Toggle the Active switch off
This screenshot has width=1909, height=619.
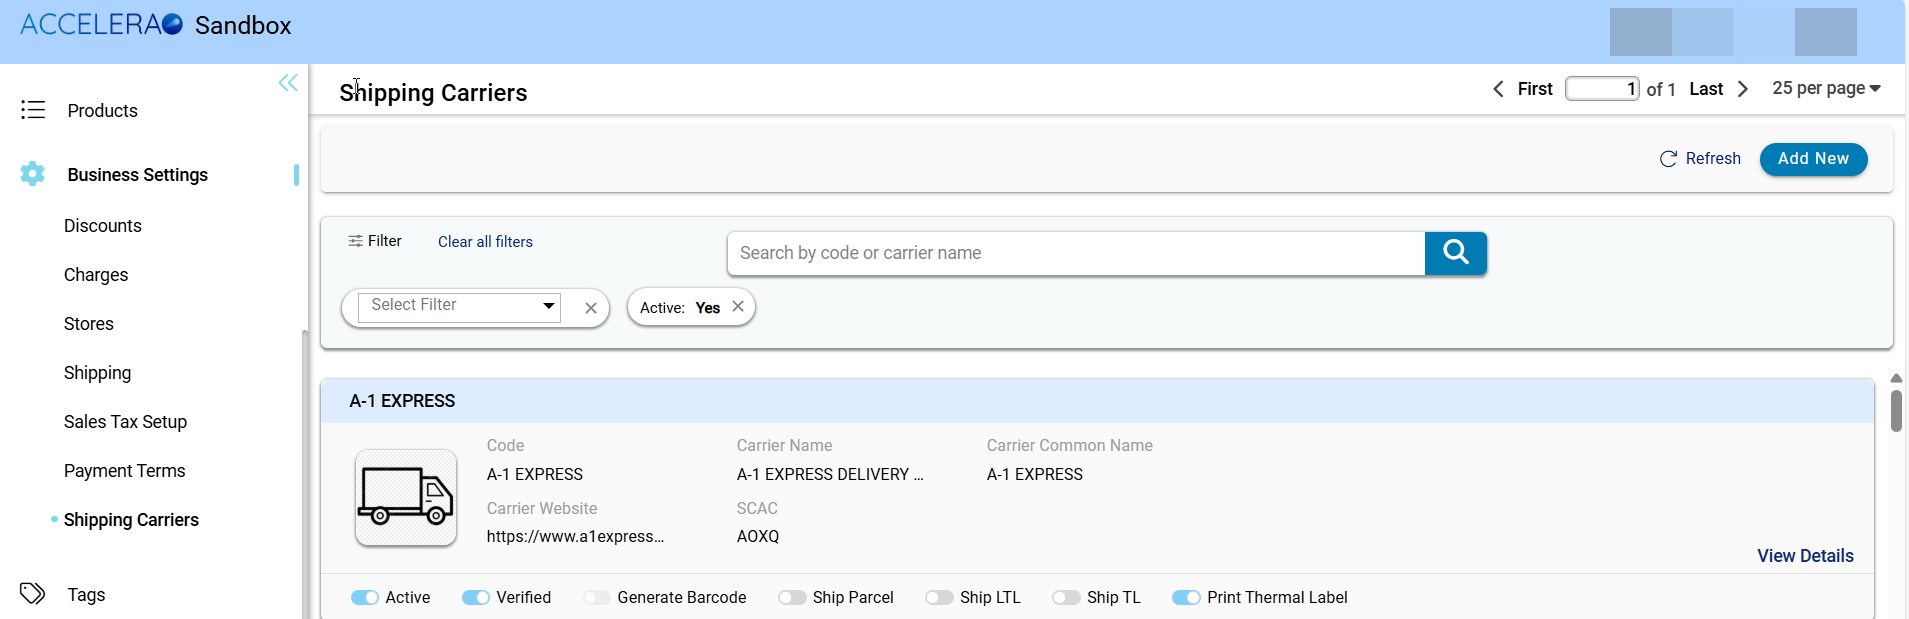click(365, 598)
